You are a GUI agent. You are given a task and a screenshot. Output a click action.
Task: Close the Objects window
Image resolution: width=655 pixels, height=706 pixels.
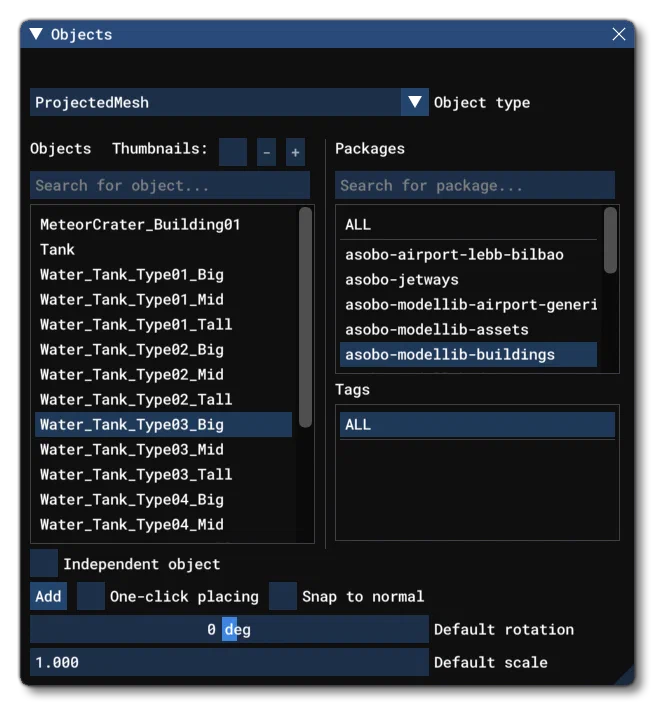tap(619, 34)
